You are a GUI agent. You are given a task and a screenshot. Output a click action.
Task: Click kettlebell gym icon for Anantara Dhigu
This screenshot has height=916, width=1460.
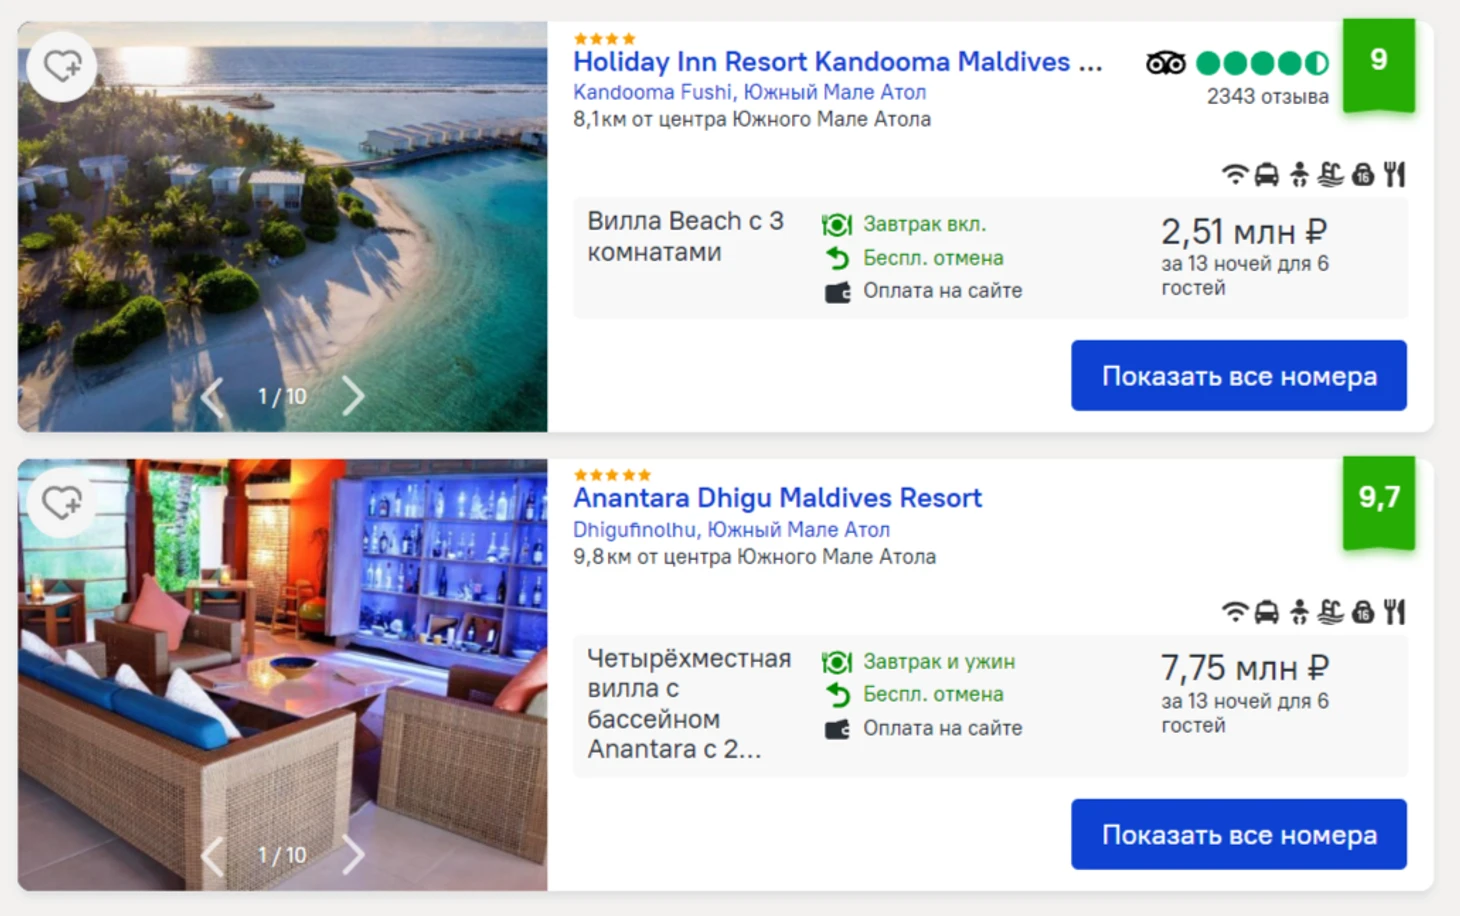tap(1363, 612)
